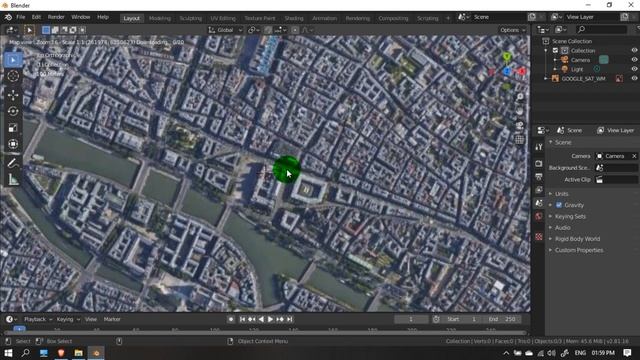Click the blue playhead on the timeline
Screen dimensions: 640x360
[x=19, y=329]
